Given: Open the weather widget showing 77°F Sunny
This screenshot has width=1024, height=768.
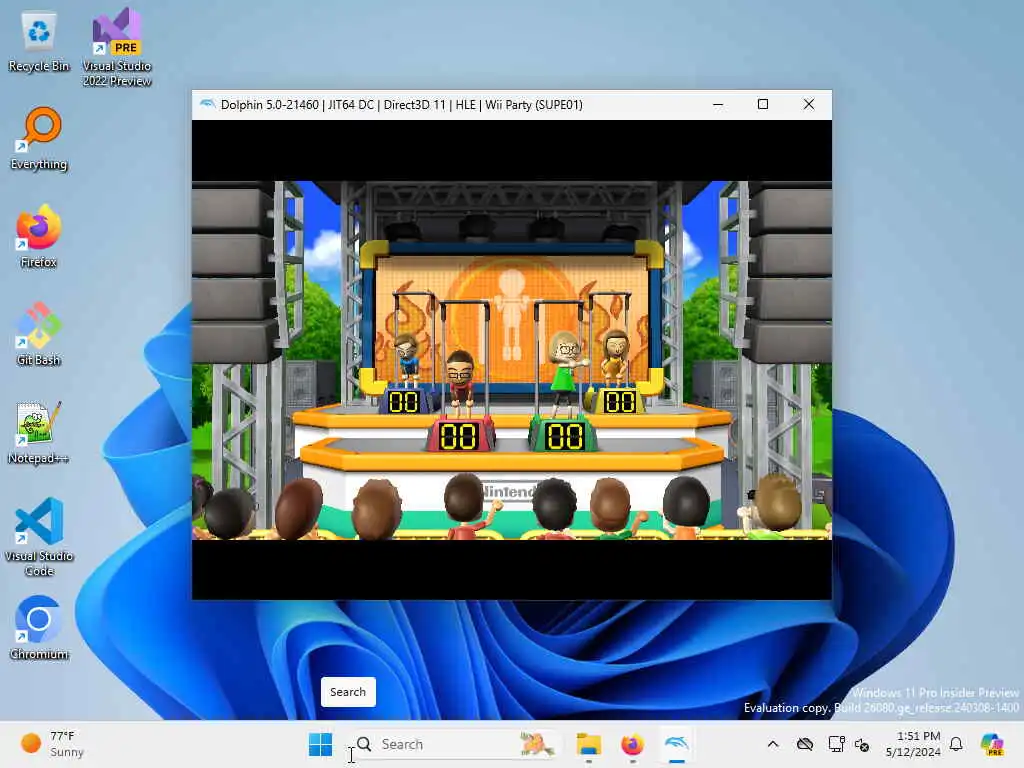Looking at the screenshot, I should 52,744.
